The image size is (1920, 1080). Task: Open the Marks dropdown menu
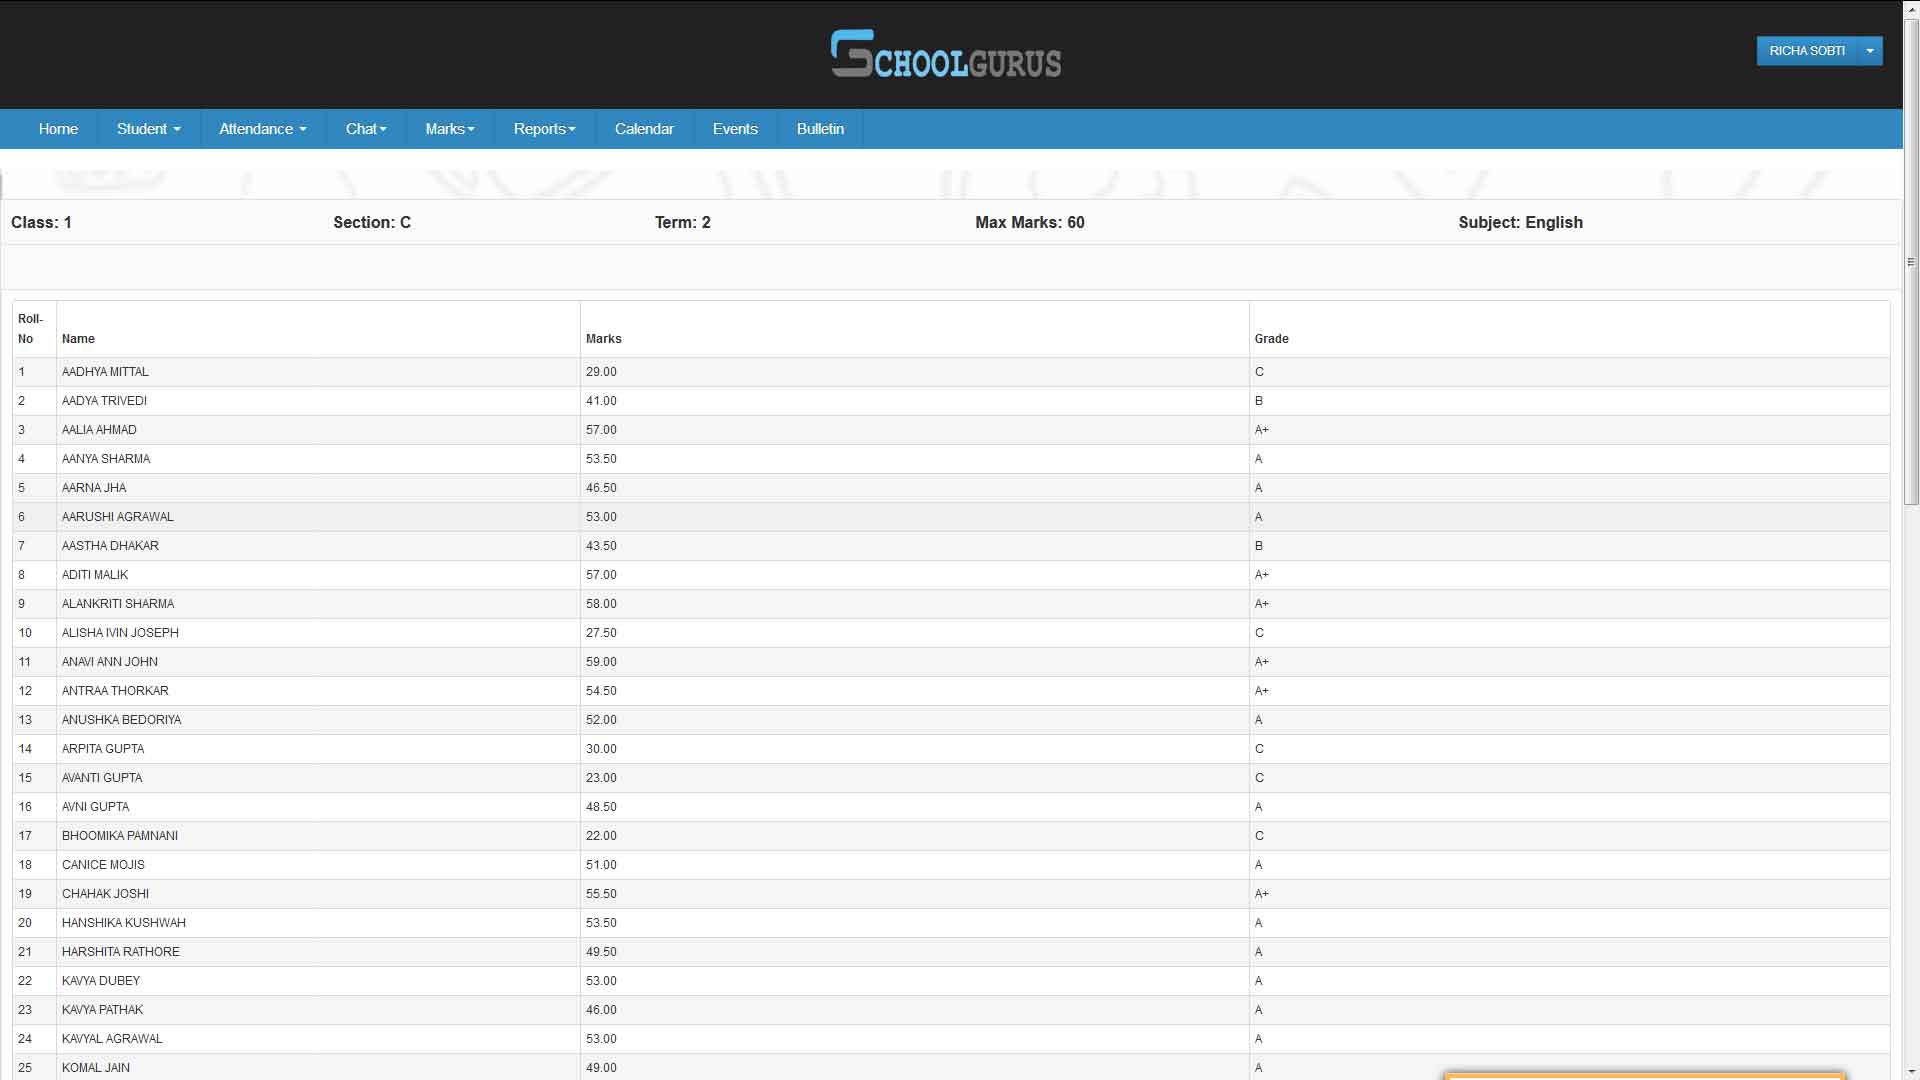[x=449, y=129]
